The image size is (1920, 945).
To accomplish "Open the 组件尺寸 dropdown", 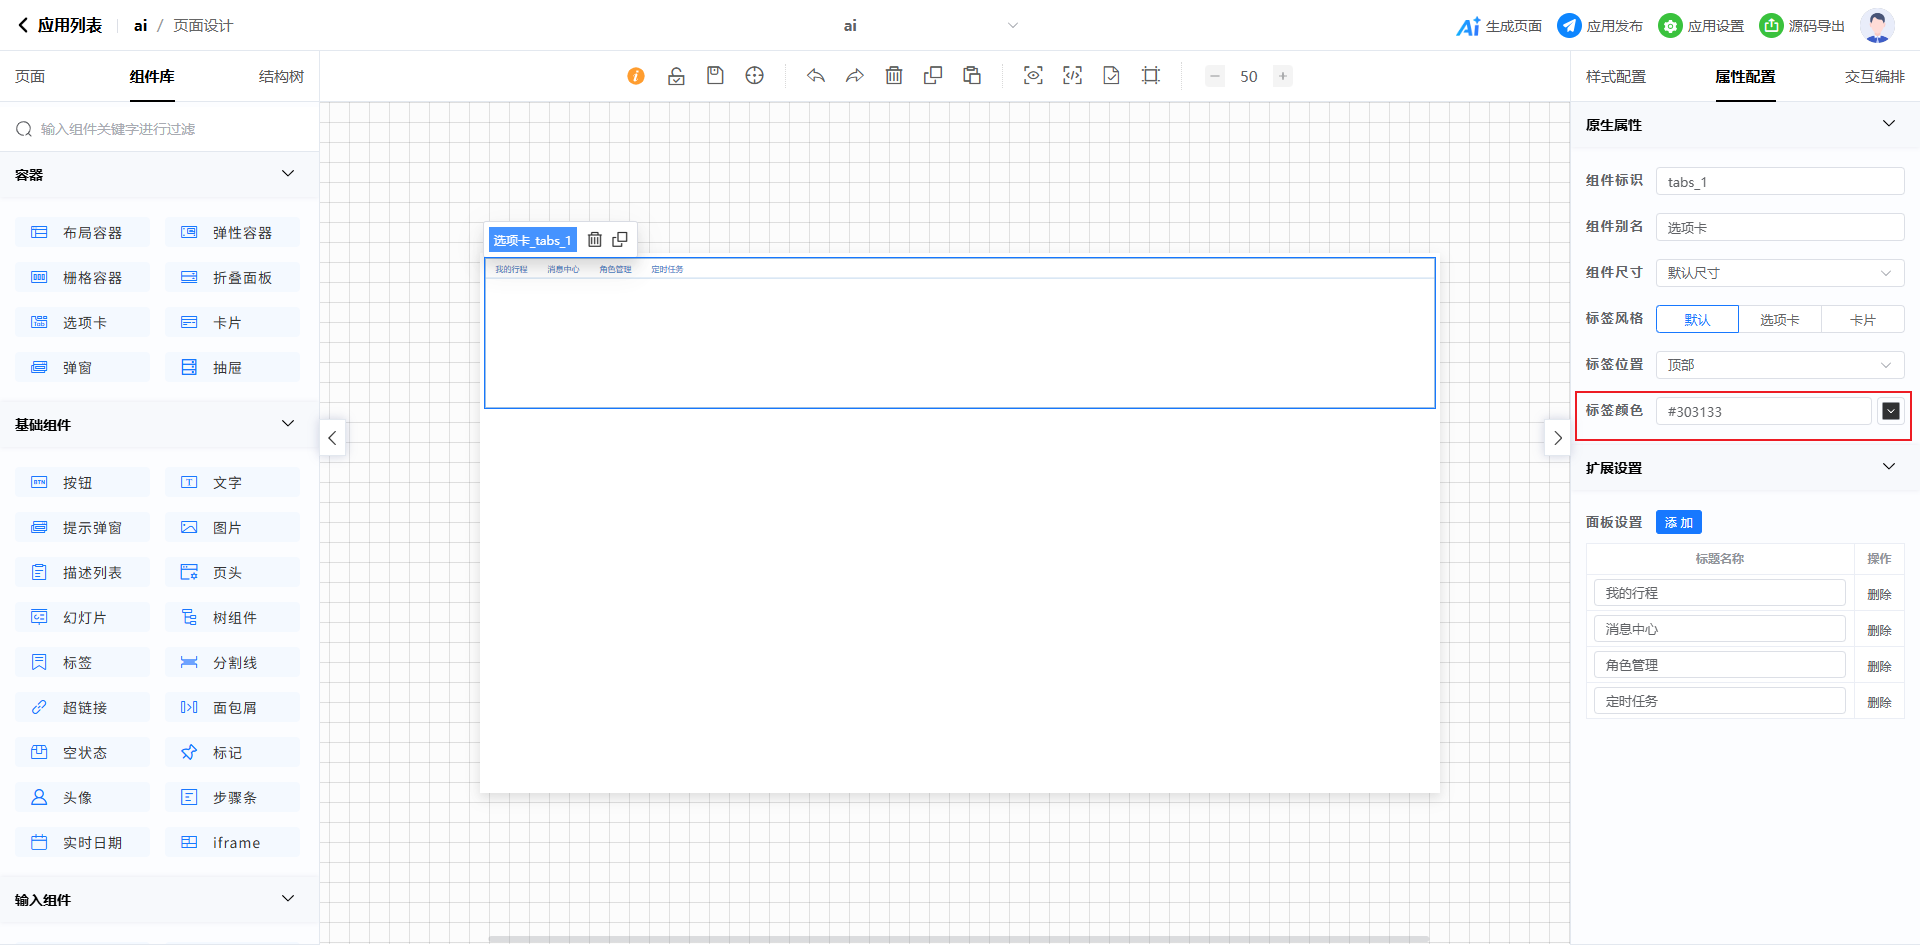I will click(1779, 273).
